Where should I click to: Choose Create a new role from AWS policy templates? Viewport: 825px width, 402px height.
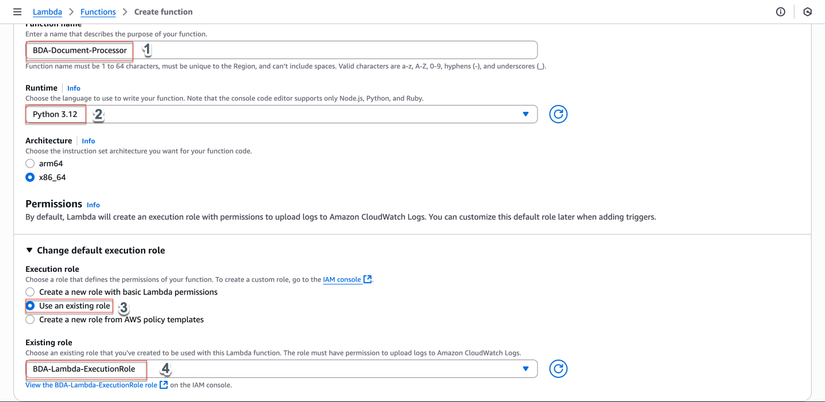(x=30, y=320)
